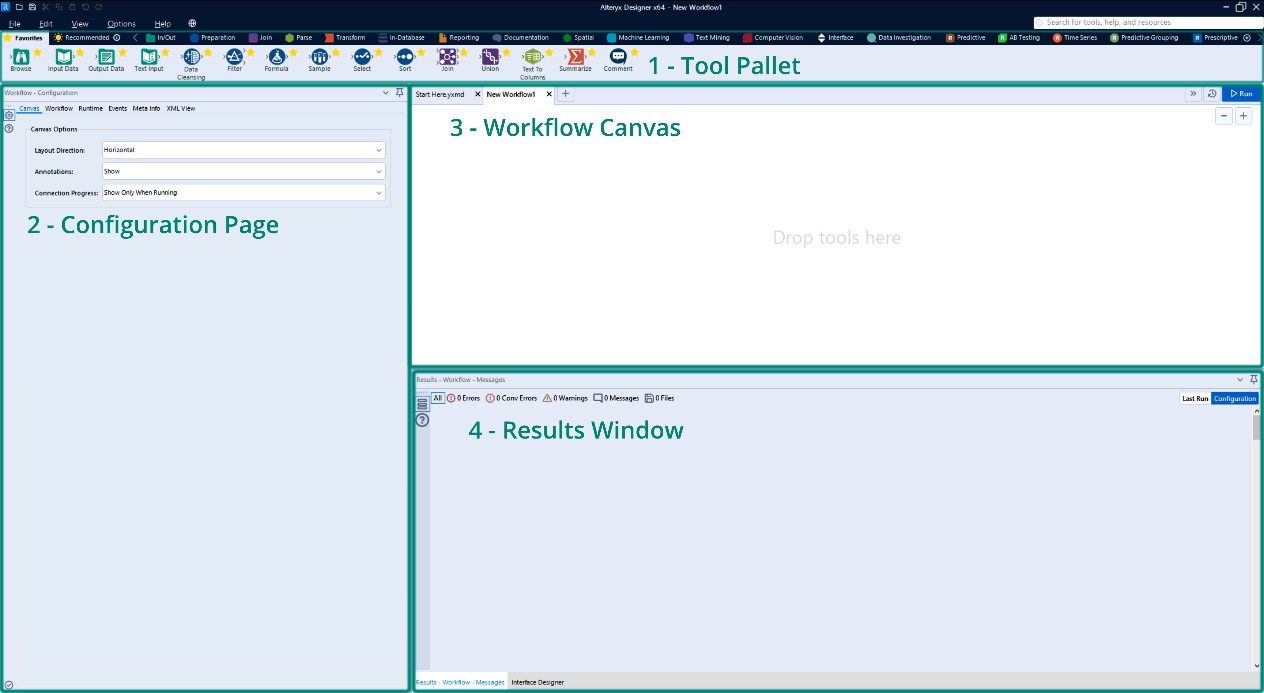Select the Text To Columns tool
Screen dimensions: 1264x693
coord(532,57)
